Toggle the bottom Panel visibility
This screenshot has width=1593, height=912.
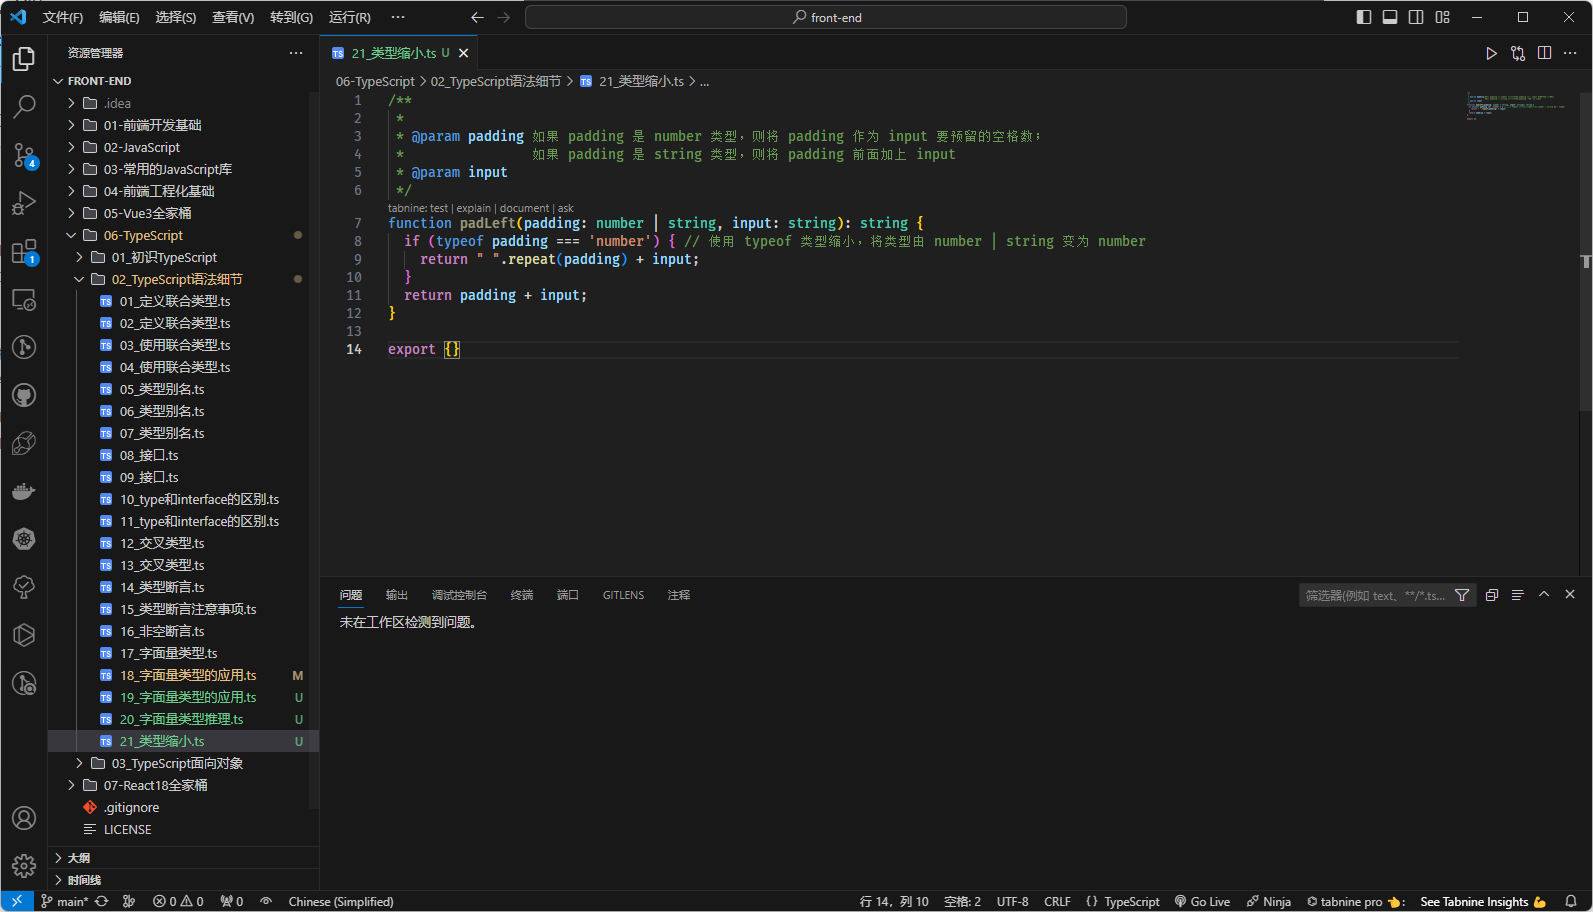pos(1390,17)
